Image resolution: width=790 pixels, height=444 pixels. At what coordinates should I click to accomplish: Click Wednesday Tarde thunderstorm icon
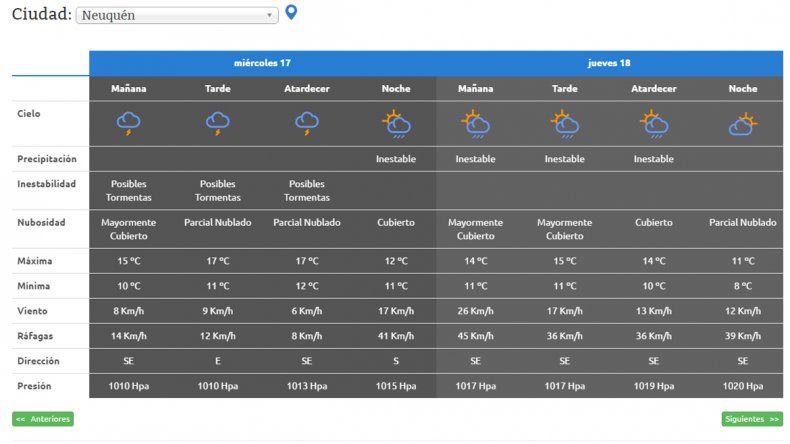coord(218,123)
